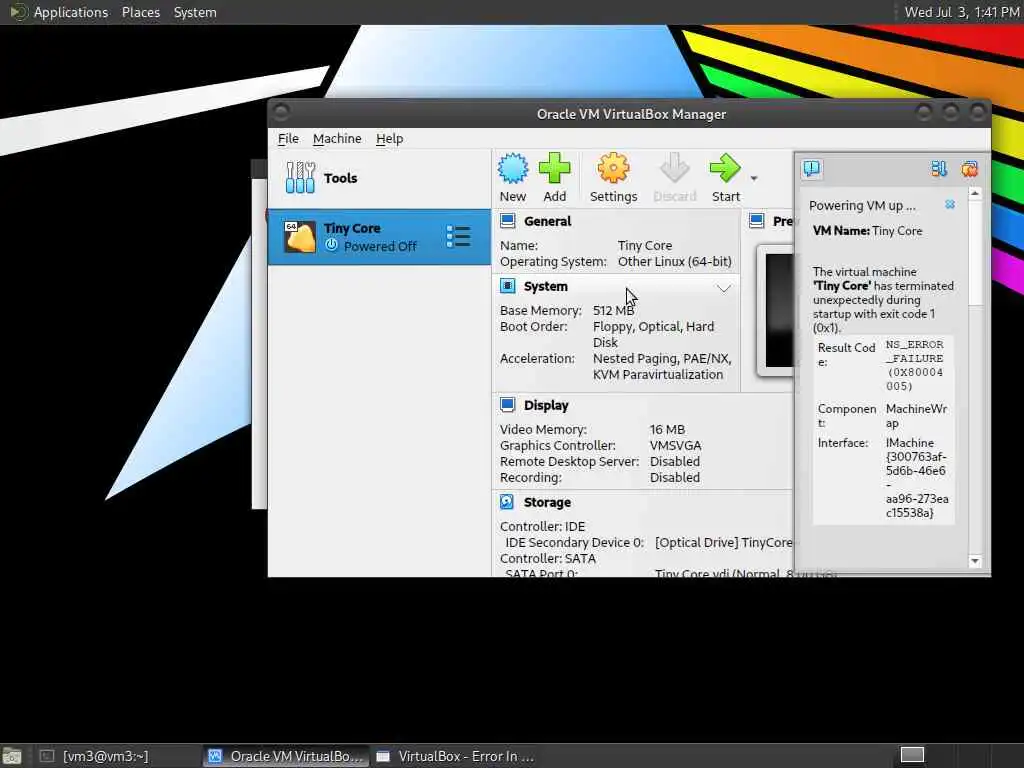Open the Machine menu
The height and width of the screenshot is (768, 1024).
coord(337,138)
